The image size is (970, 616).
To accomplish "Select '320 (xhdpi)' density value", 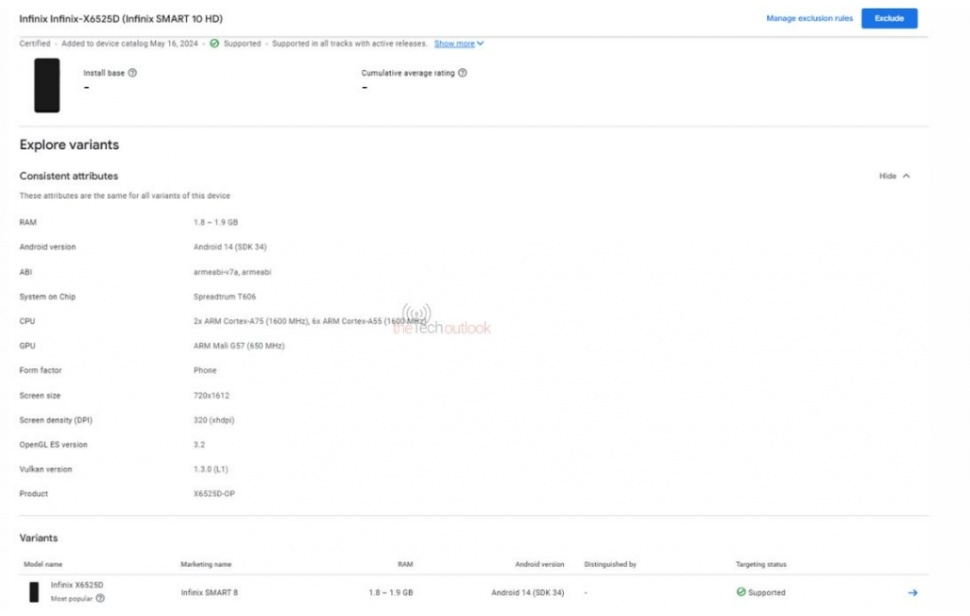I will [x=213, y=421].
